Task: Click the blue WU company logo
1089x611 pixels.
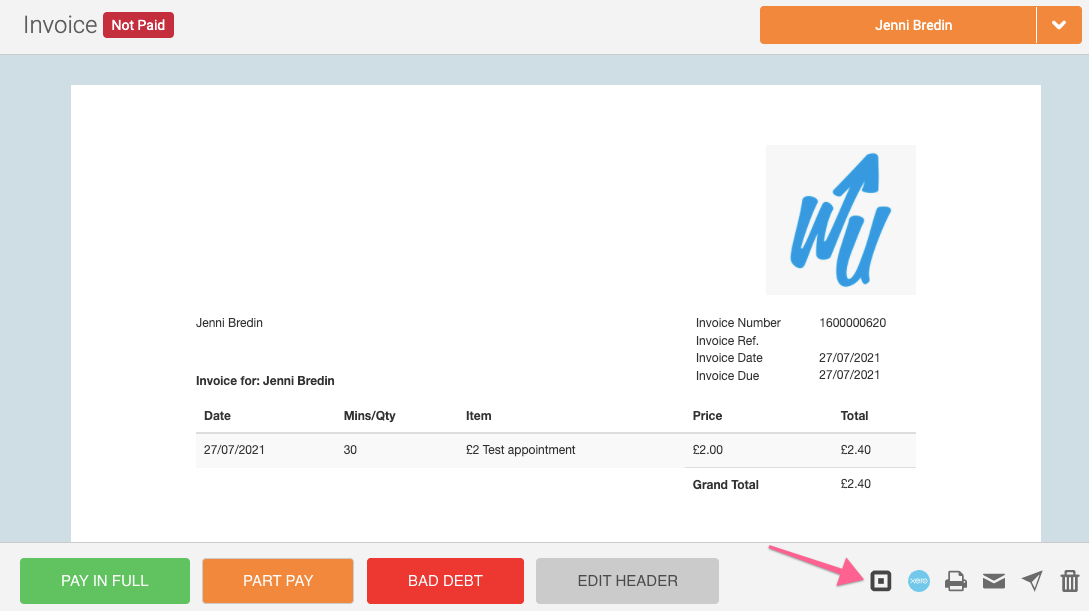Action: click(840, 219)
